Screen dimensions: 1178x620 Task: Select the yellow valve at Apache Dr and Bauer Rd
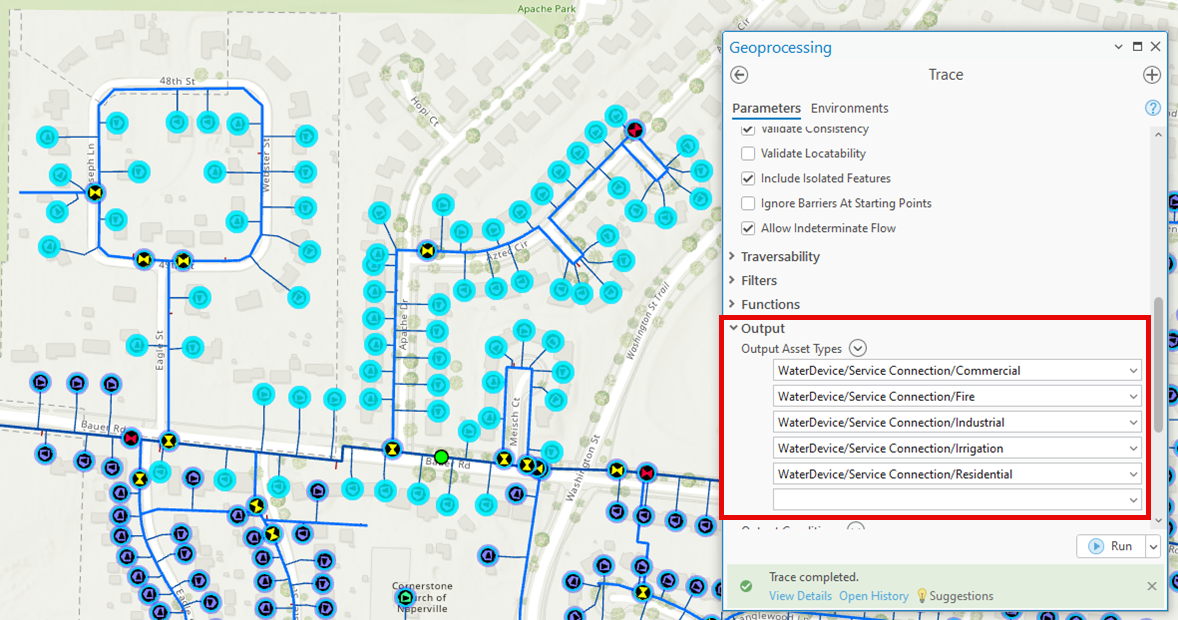pos(391,449)
